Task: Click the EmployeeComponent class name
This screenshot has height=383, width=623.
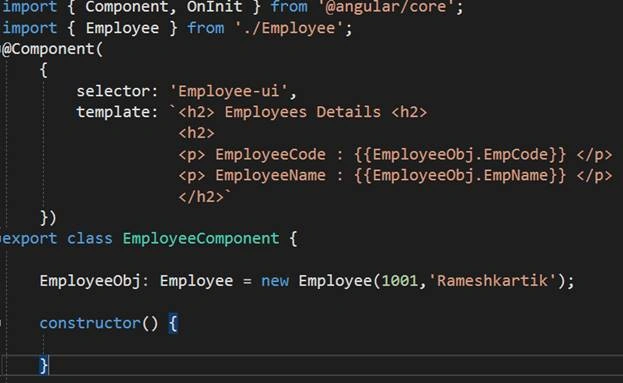Action: pos(201,239)
